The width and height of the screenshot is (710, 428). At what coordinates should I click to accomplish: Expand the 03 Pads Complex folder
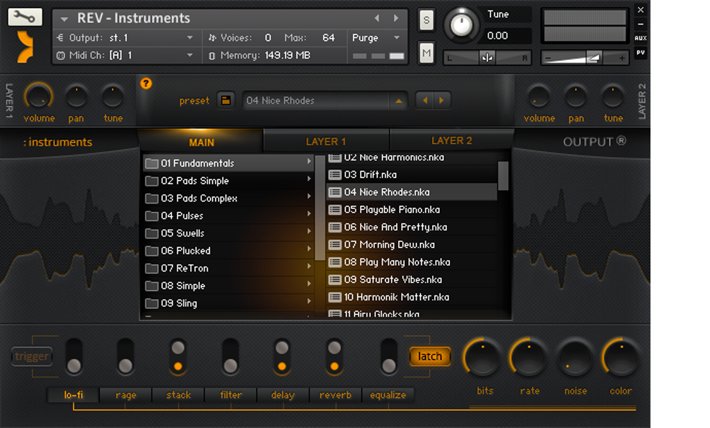[x=228, y=198]
